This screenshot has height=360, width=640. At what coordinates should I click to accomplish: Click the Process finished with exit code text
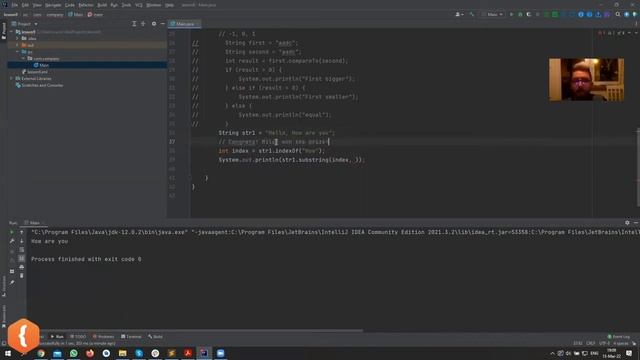click(86, 259)
